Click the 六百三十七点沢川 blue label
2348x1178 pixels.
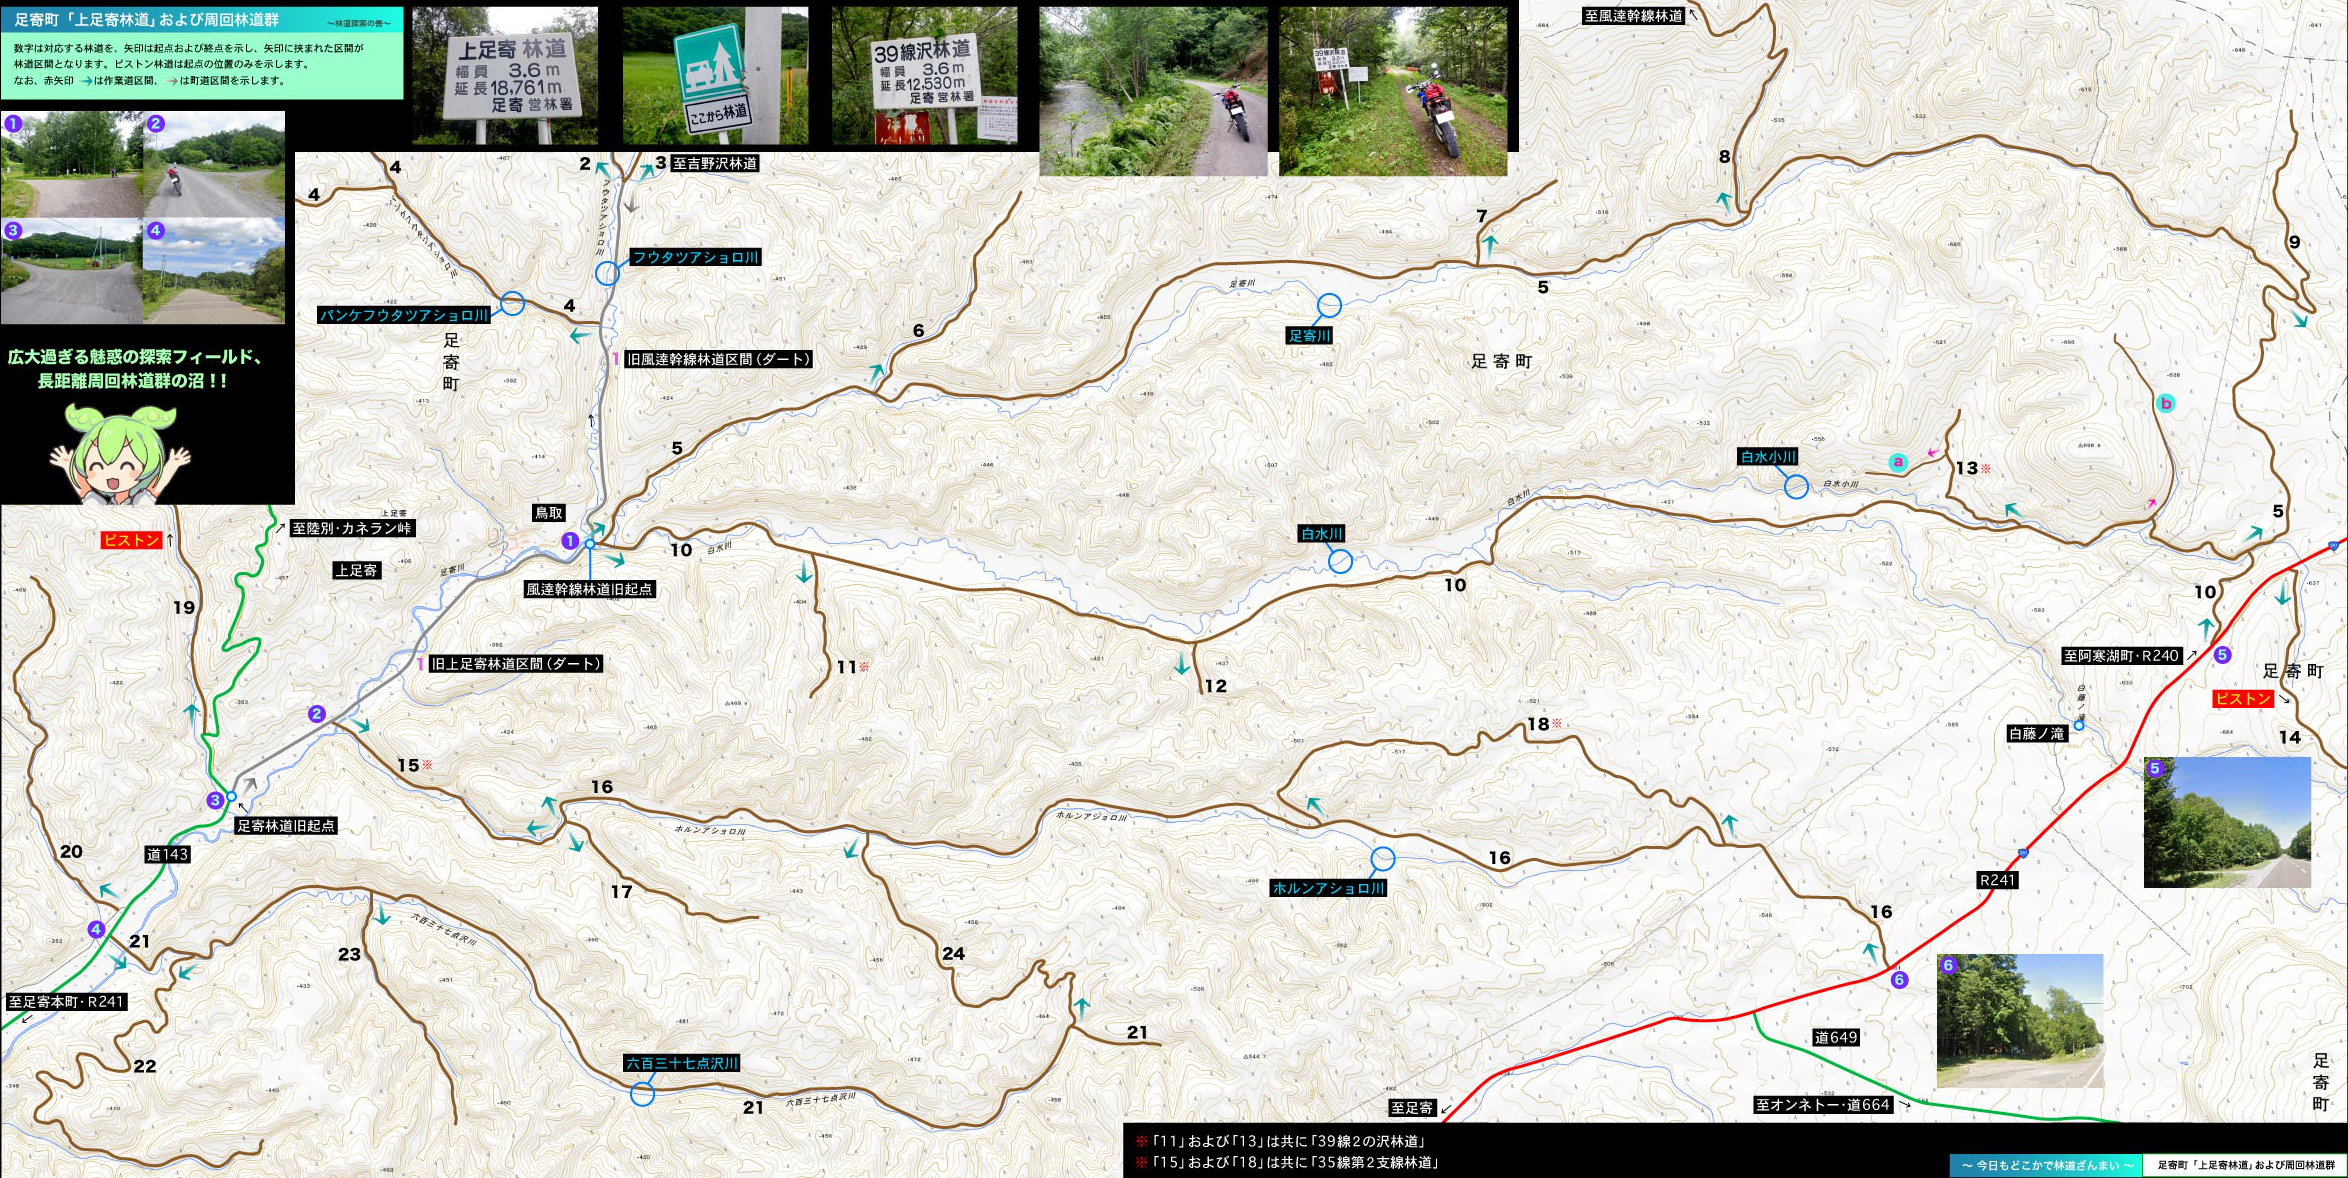point(682,1063)
